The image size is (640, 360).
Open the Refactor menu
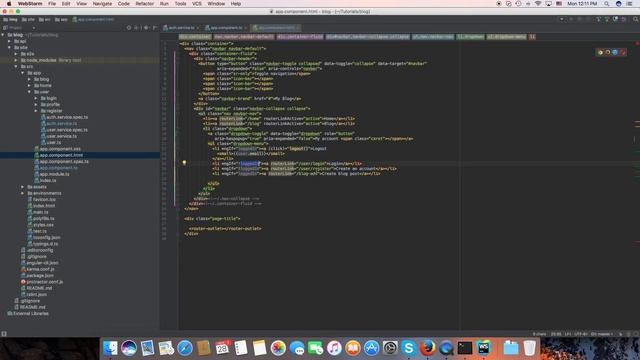coord(144,4)
